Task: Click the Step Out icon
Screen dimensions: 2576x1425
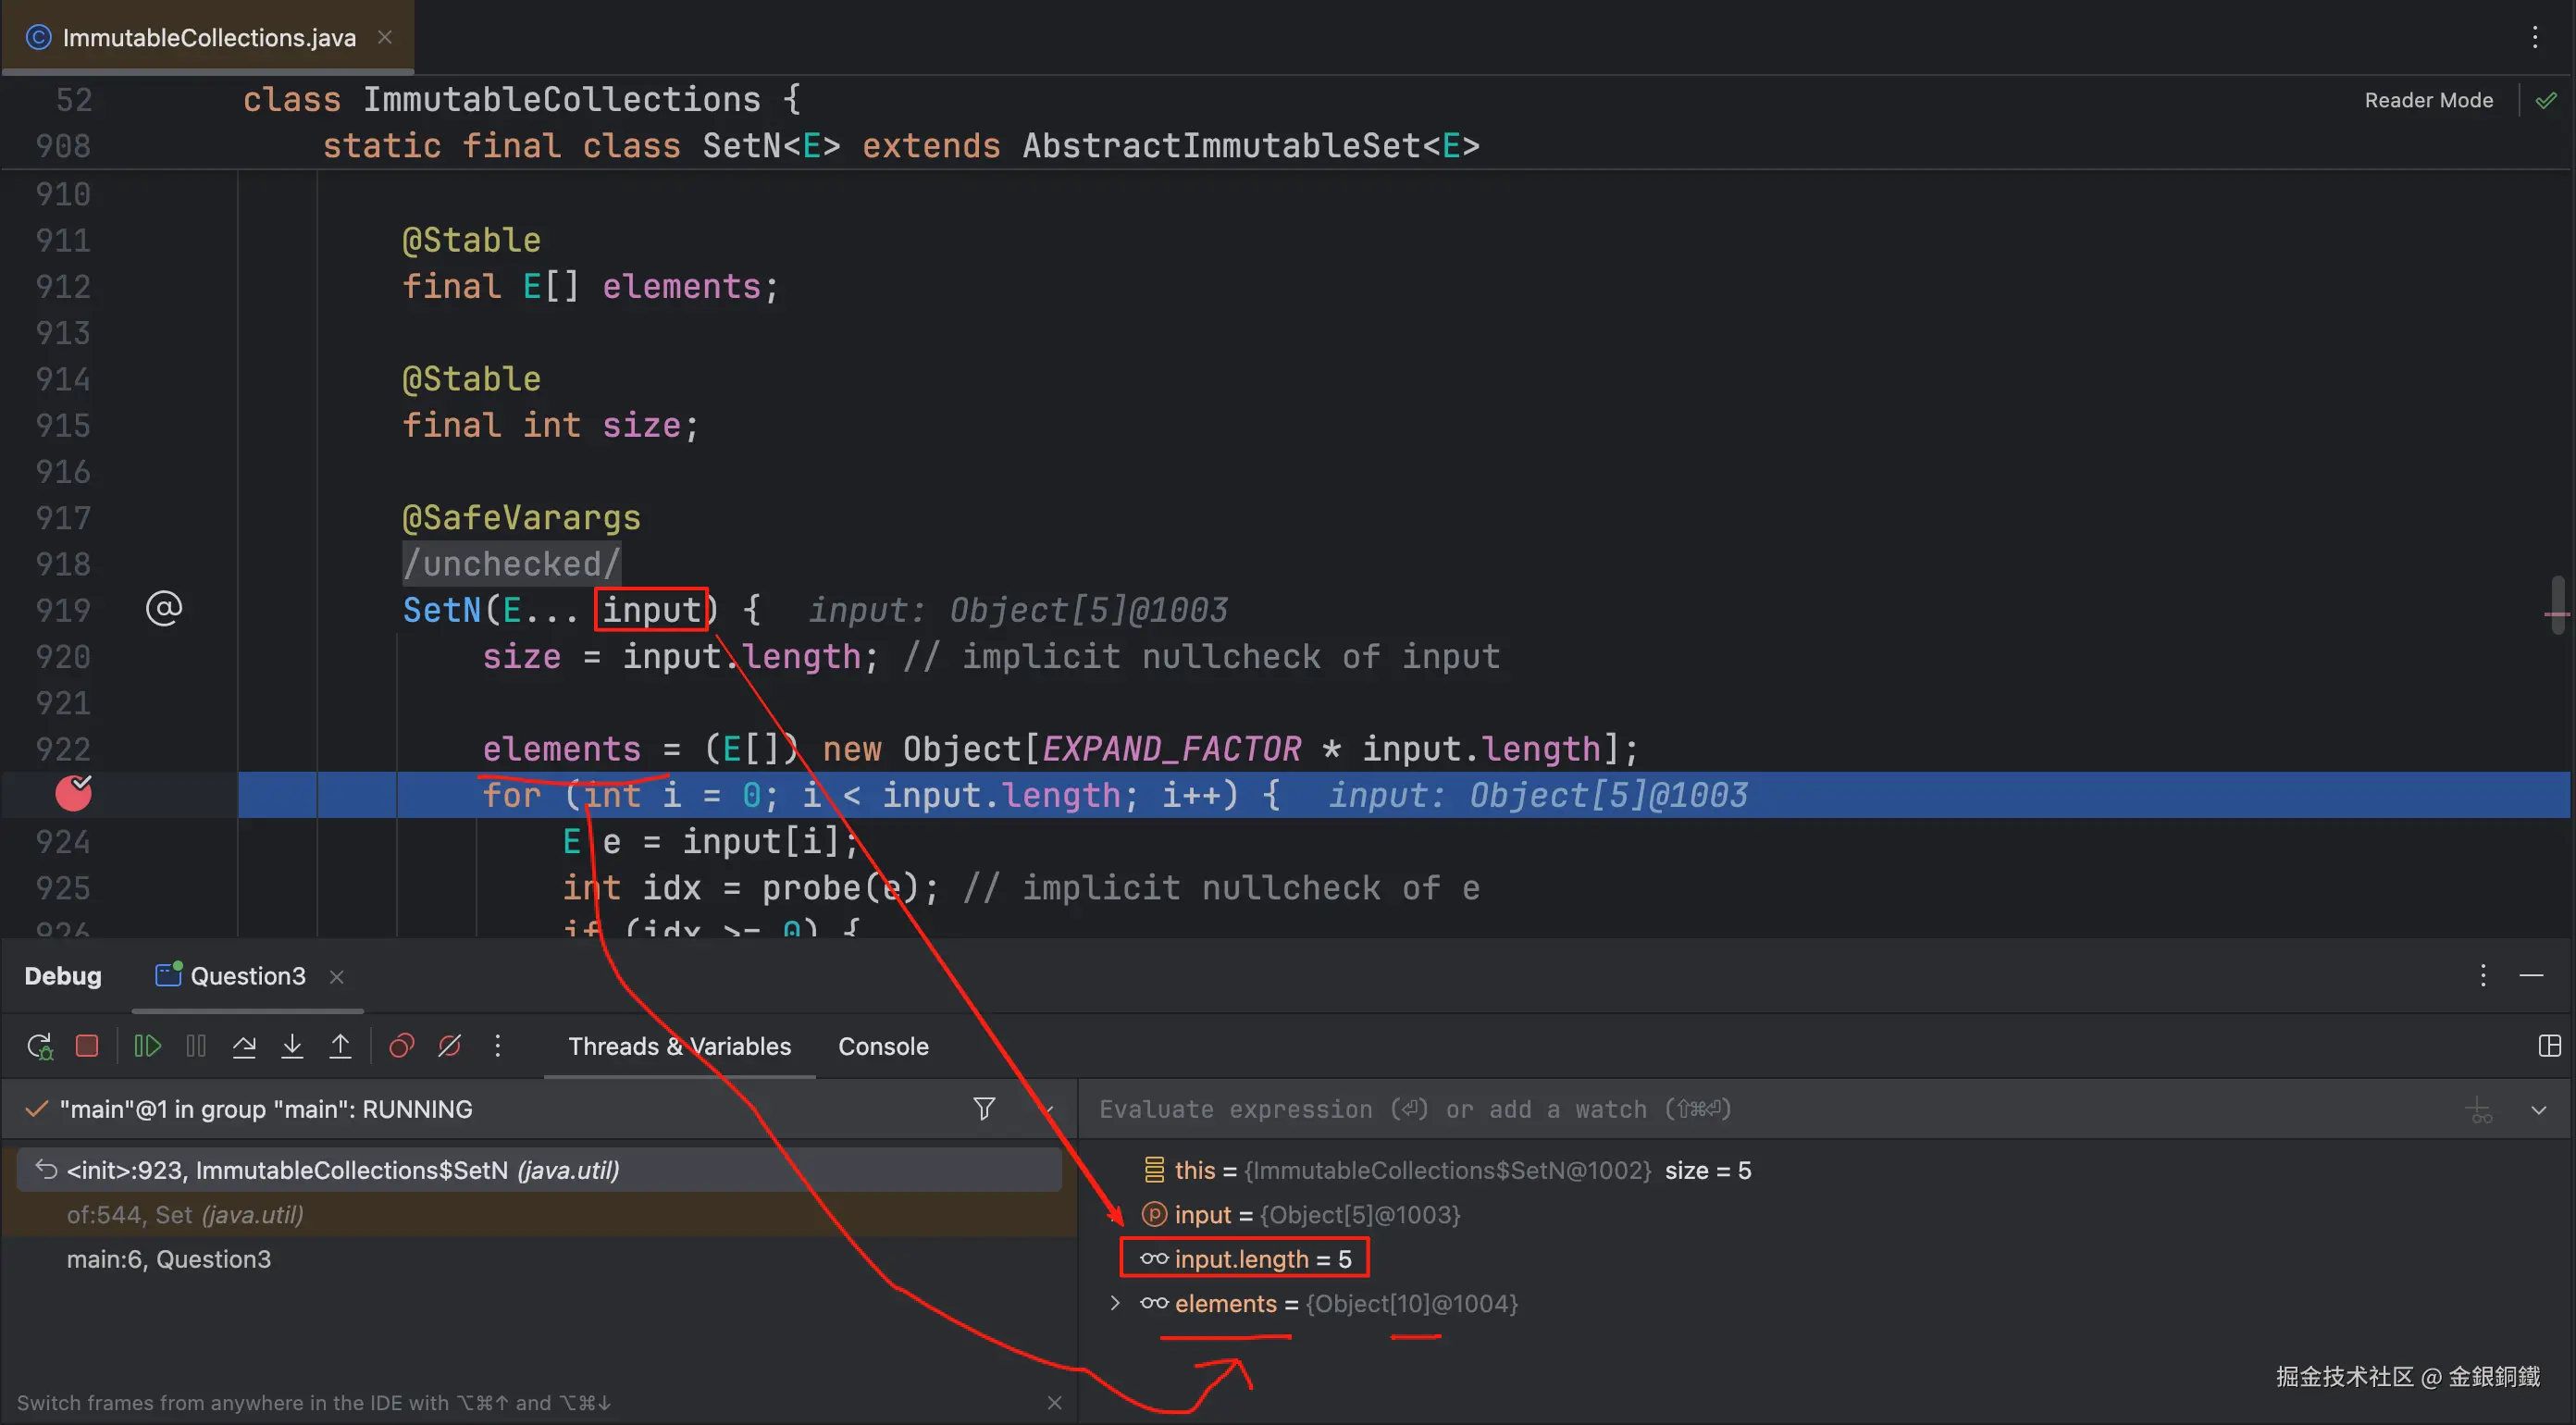Action: coord(340,1046)
